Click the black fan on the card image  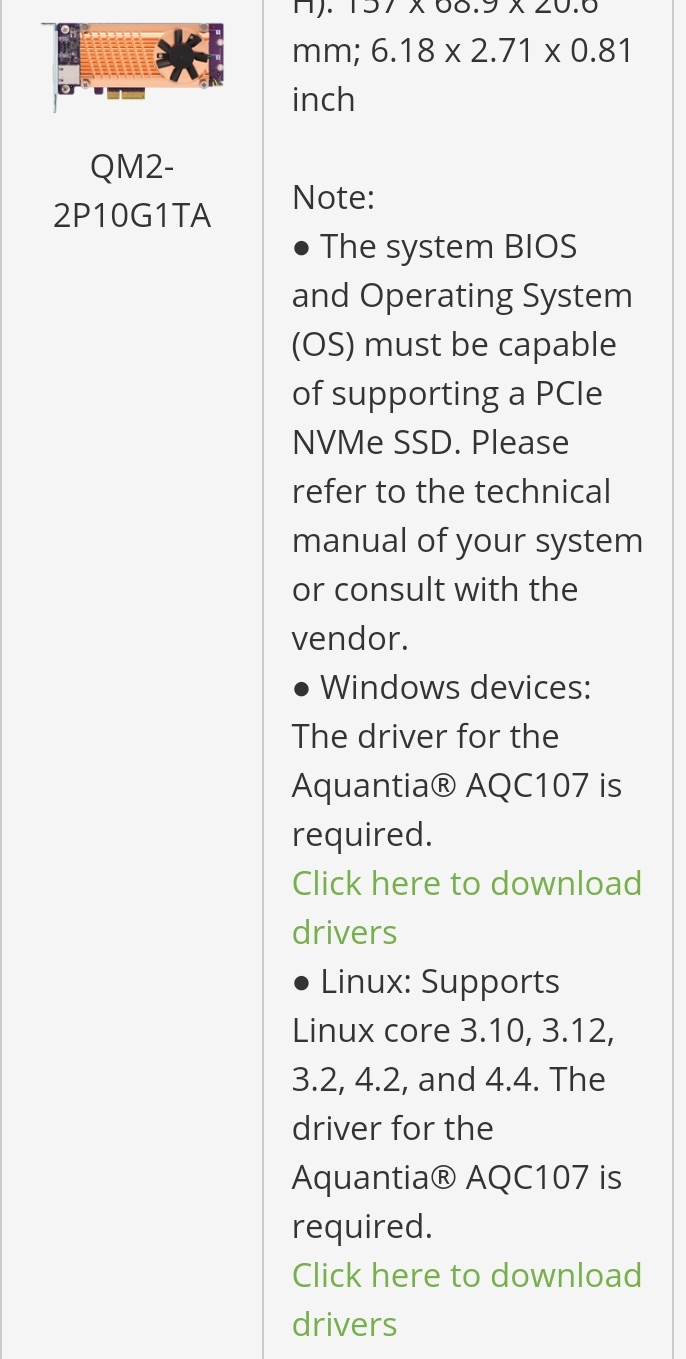[x=180, y=55]
